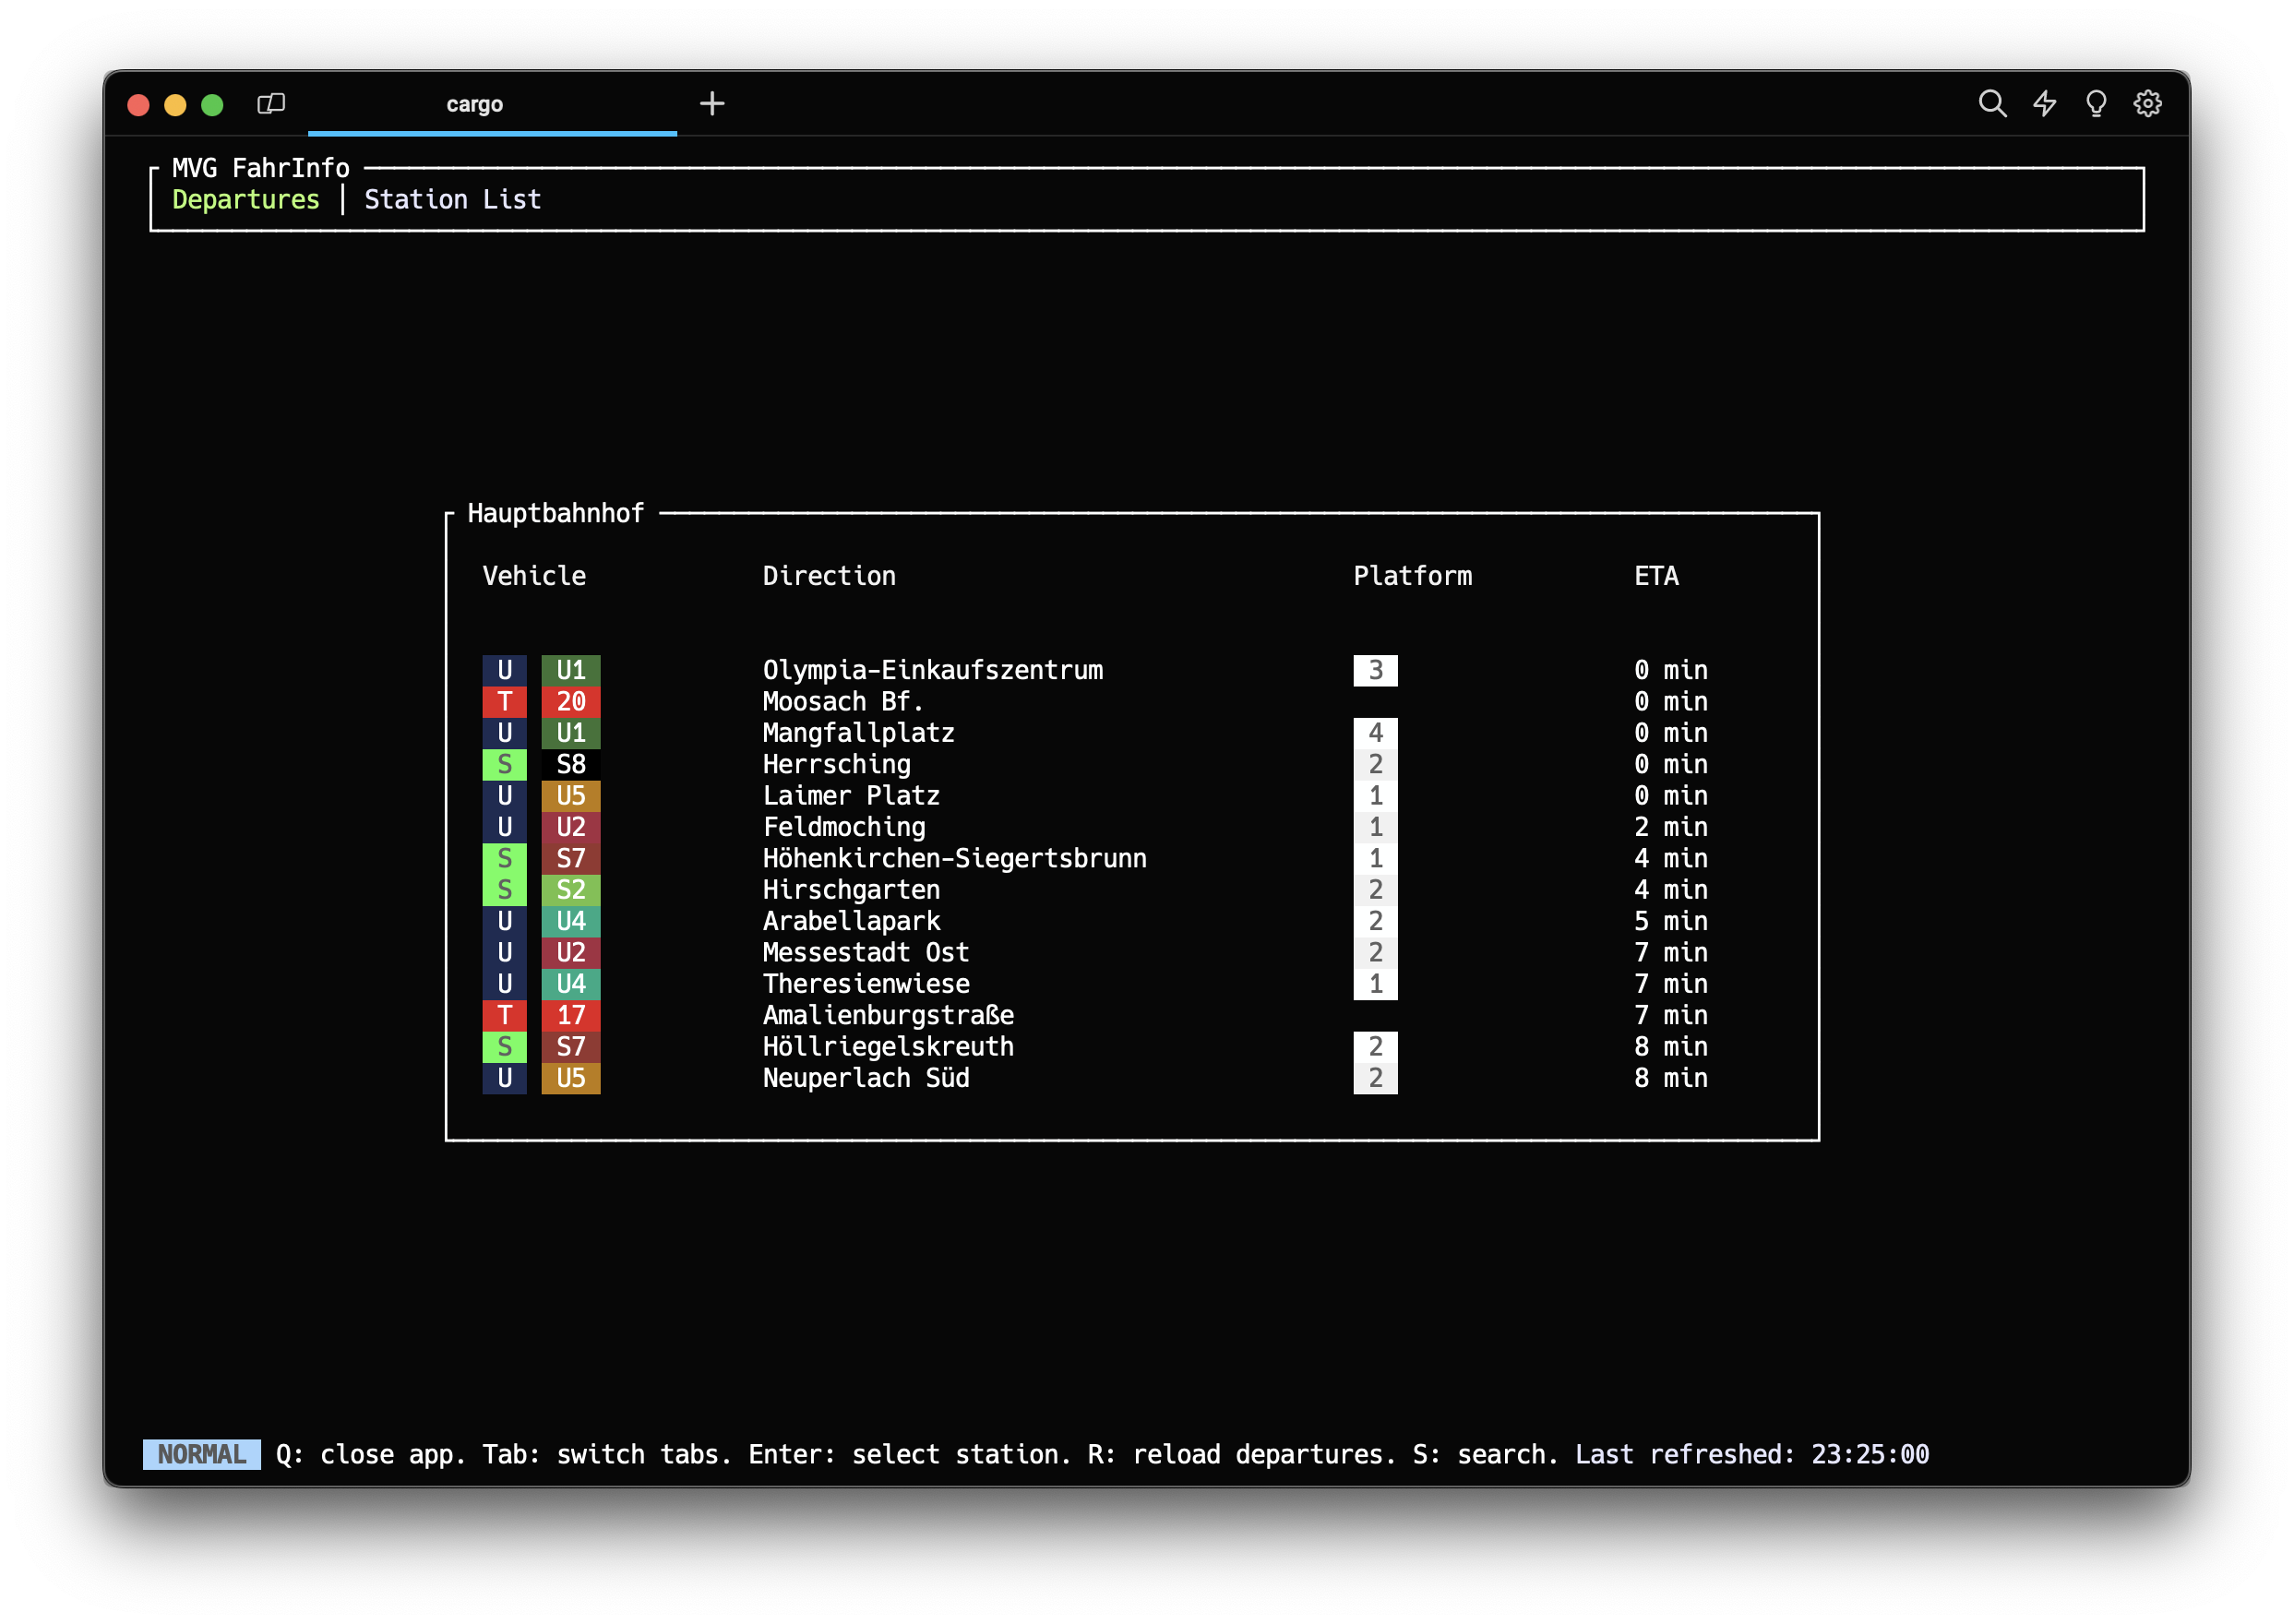
Task: Toggle the split panel icon
Action: [x=271, y=104]
